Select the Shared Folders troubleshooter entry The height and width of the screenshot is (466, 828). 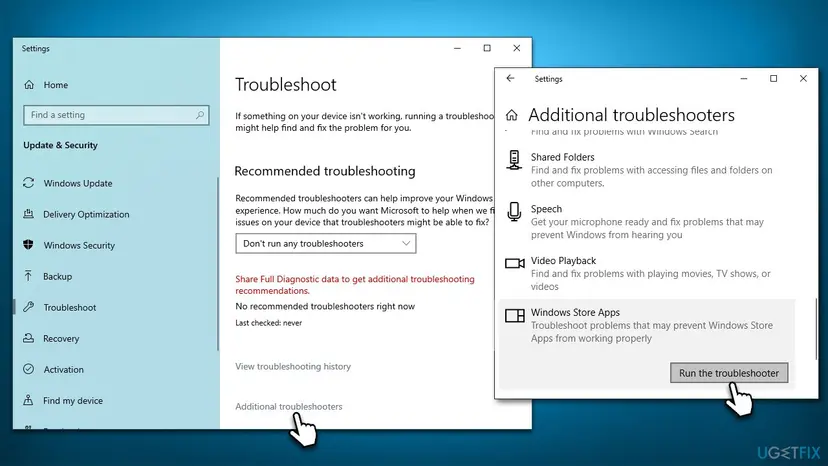click(647, 170)
